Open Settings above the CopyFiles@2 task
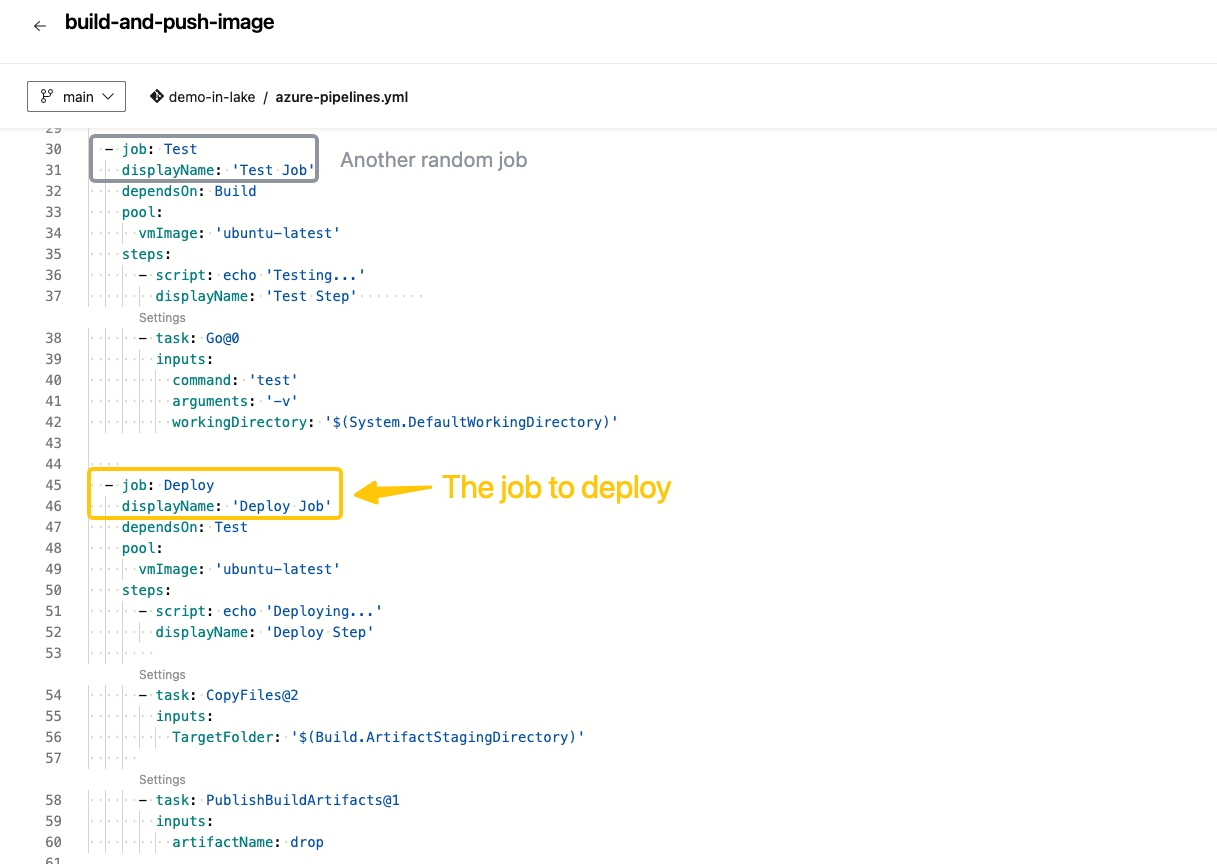Viewport: 1217px width, 864px height. tap(161, 674)
